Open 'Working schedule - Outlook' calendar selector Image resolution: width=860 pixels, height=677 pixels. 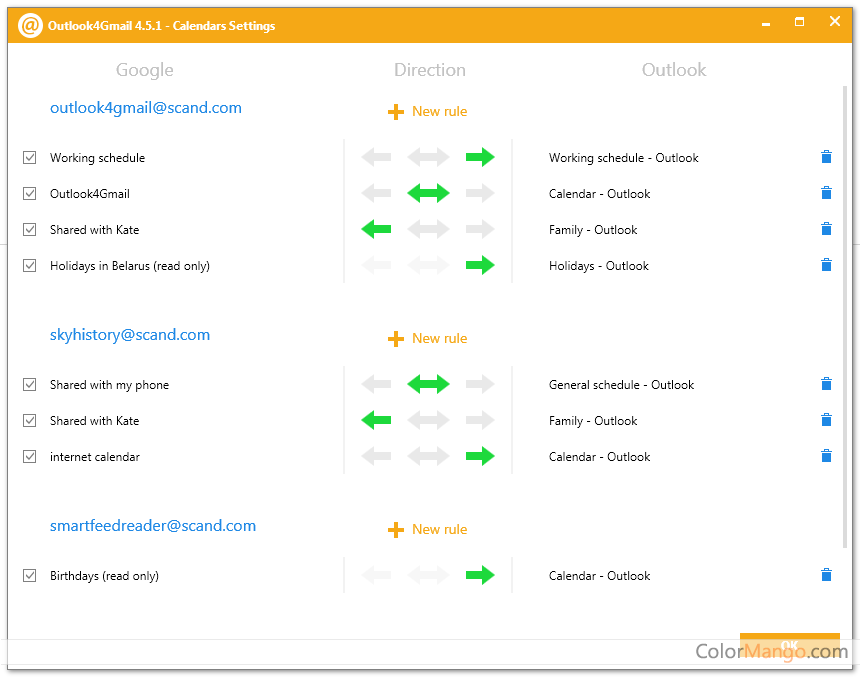(623, 158)
